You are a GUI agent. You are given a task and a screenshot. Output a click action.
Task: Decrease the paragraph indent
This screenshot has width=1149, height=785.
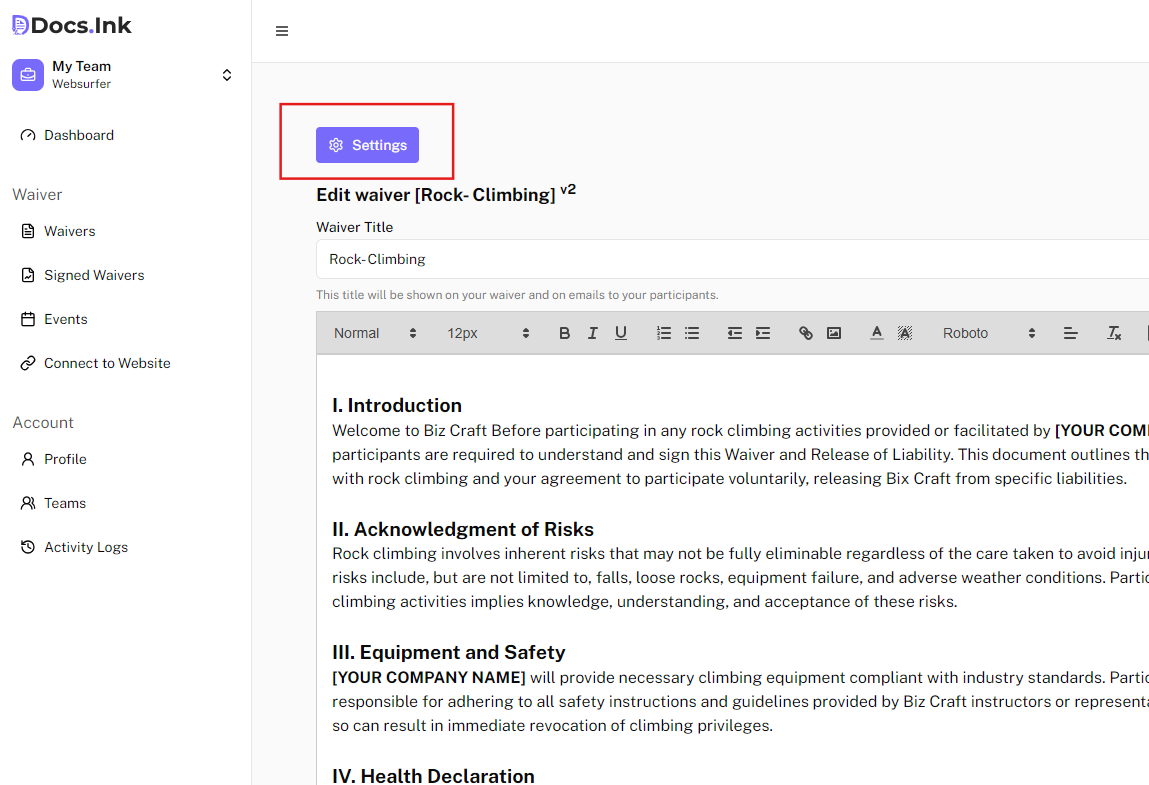[734, 333]
